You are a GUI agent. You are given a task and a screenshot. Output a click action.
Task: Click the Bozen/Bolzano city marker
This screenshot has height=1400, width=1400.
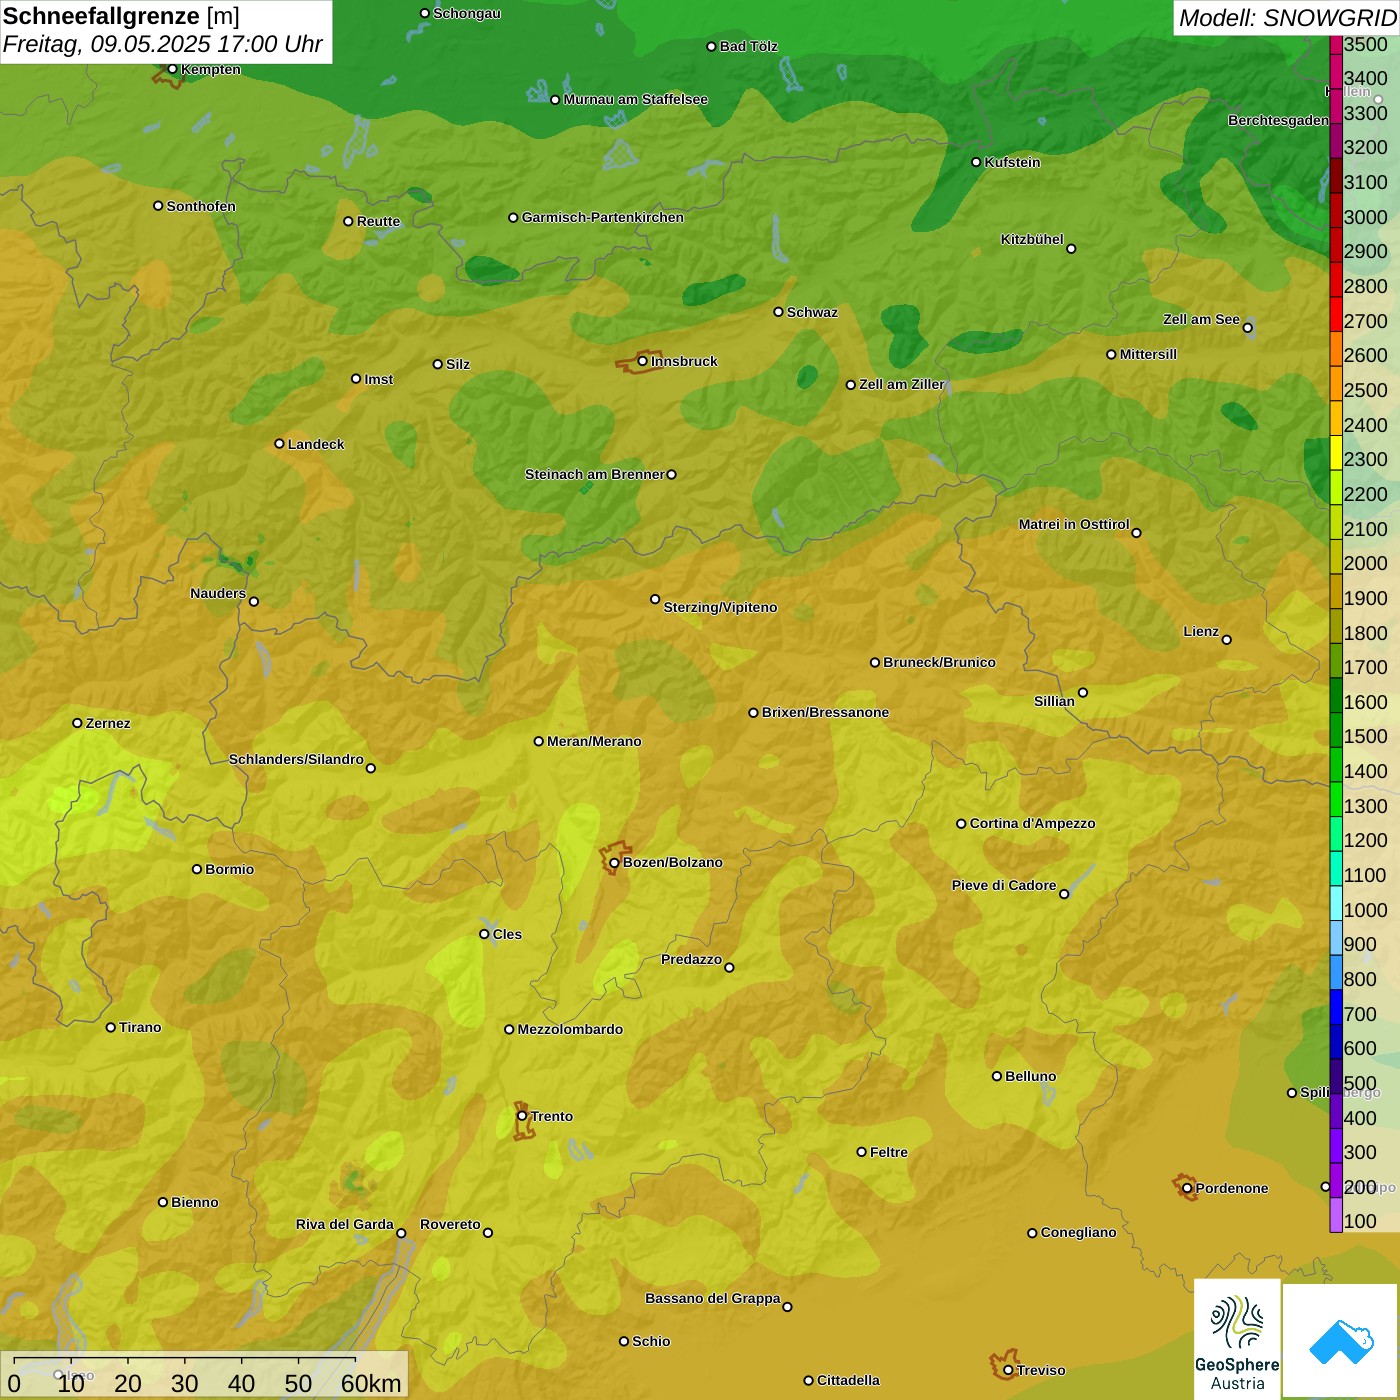click(x=614, y=862)
